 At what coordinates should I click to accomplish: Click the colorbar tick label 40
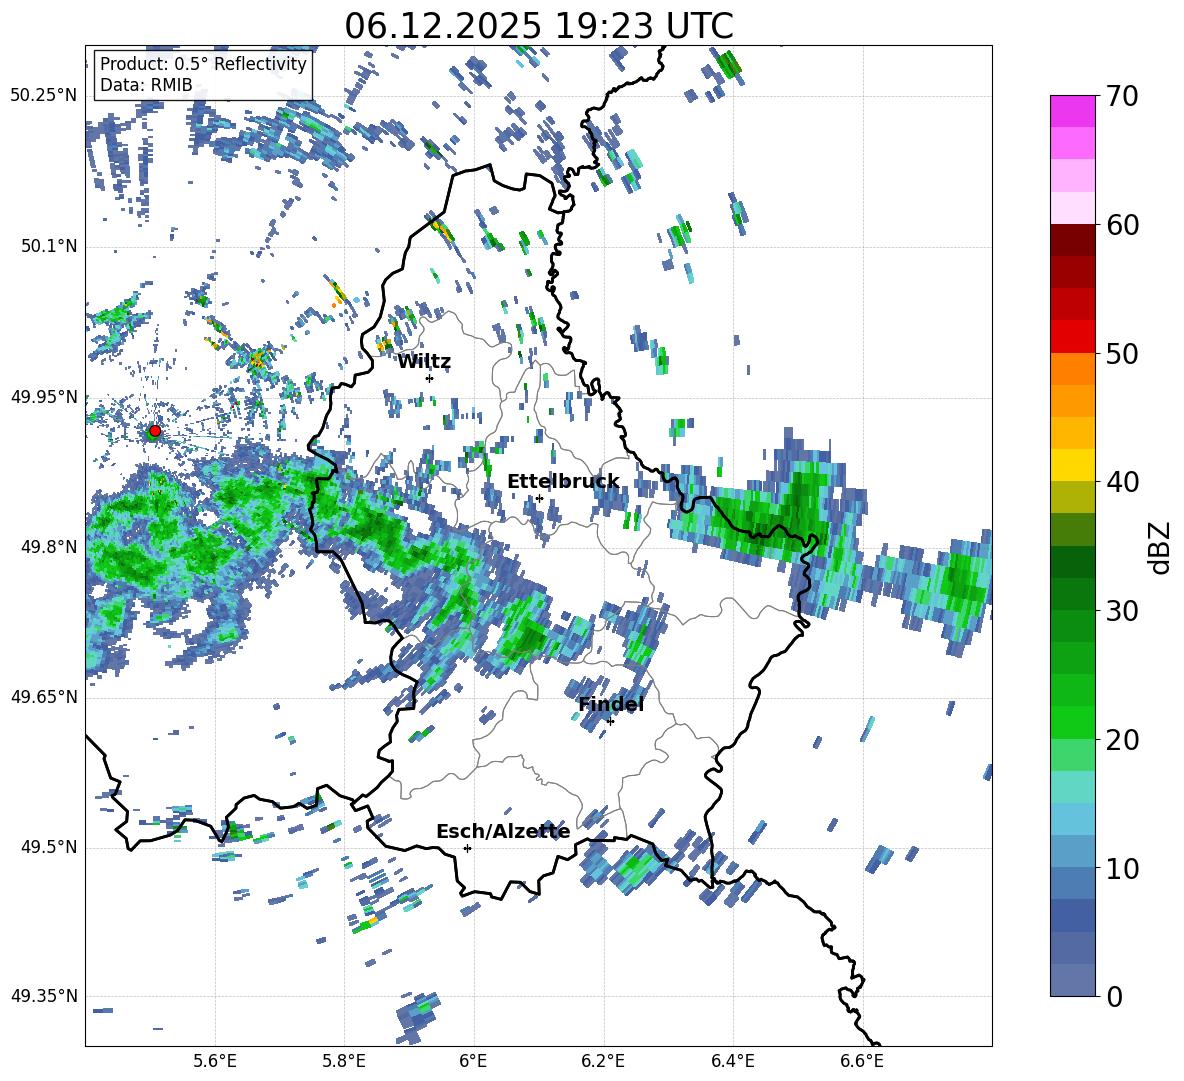1122,482
